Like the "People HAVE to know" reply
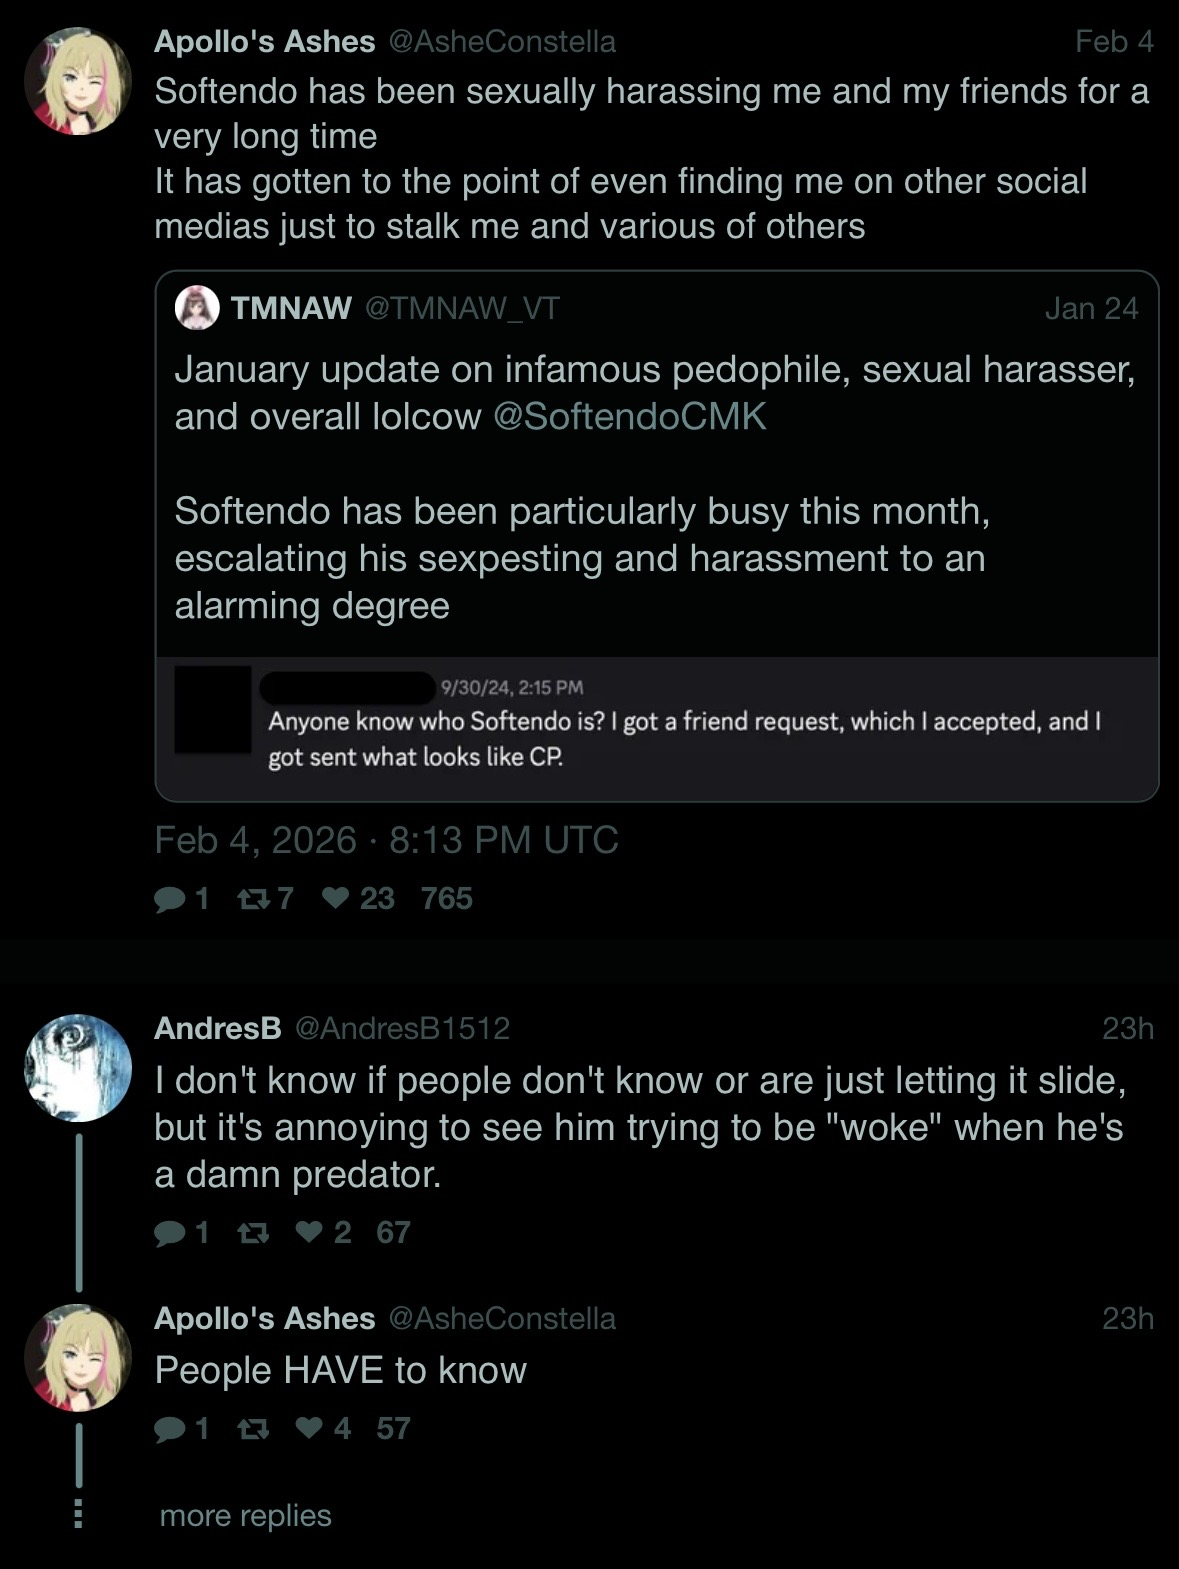 (311, 1429)
